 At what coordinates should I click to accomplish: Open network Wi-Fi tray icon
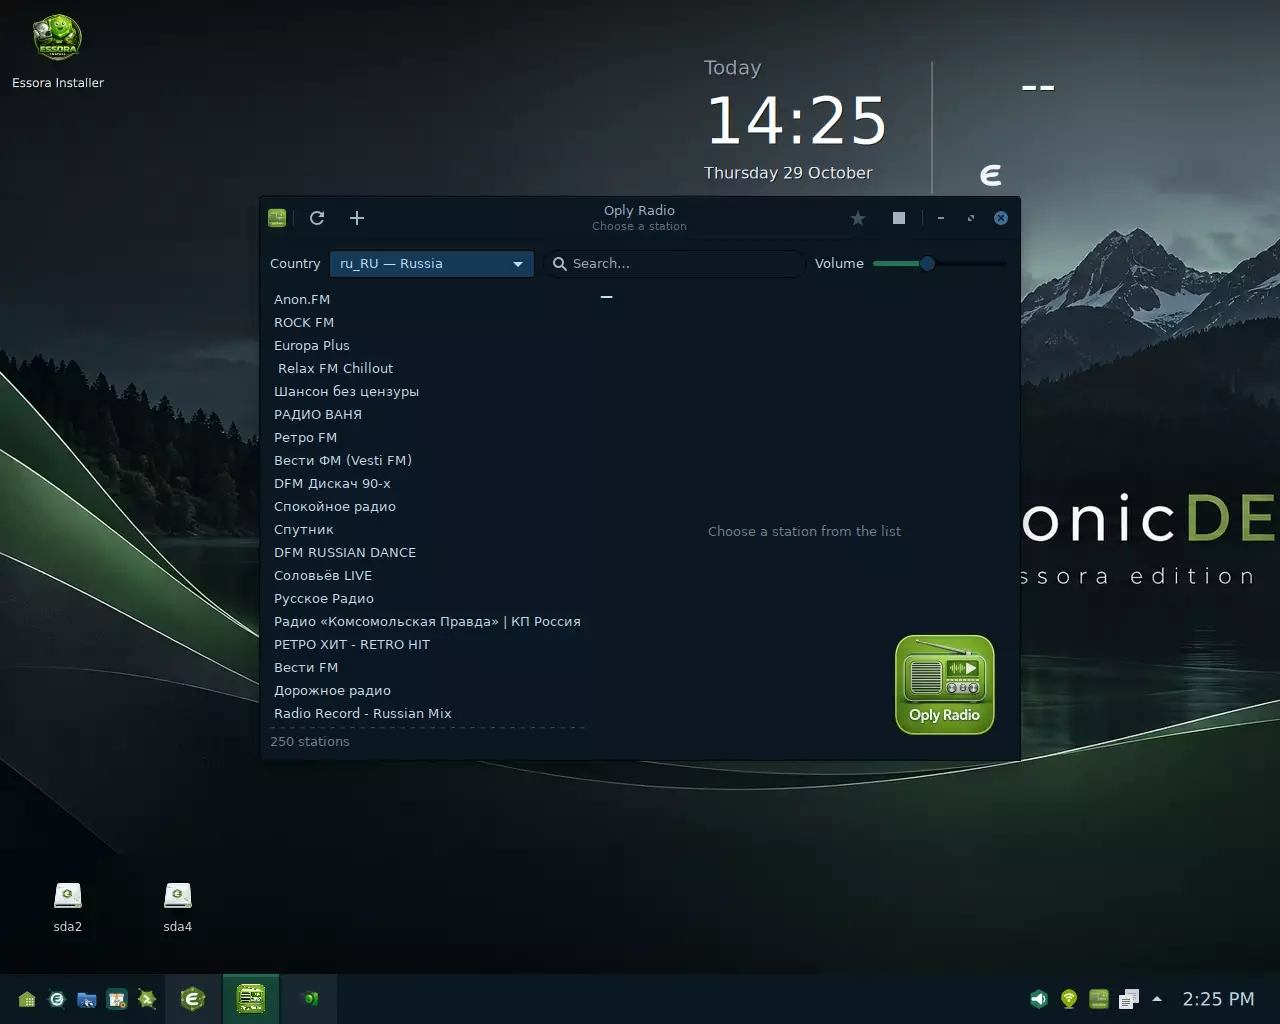coord(1069,999)
